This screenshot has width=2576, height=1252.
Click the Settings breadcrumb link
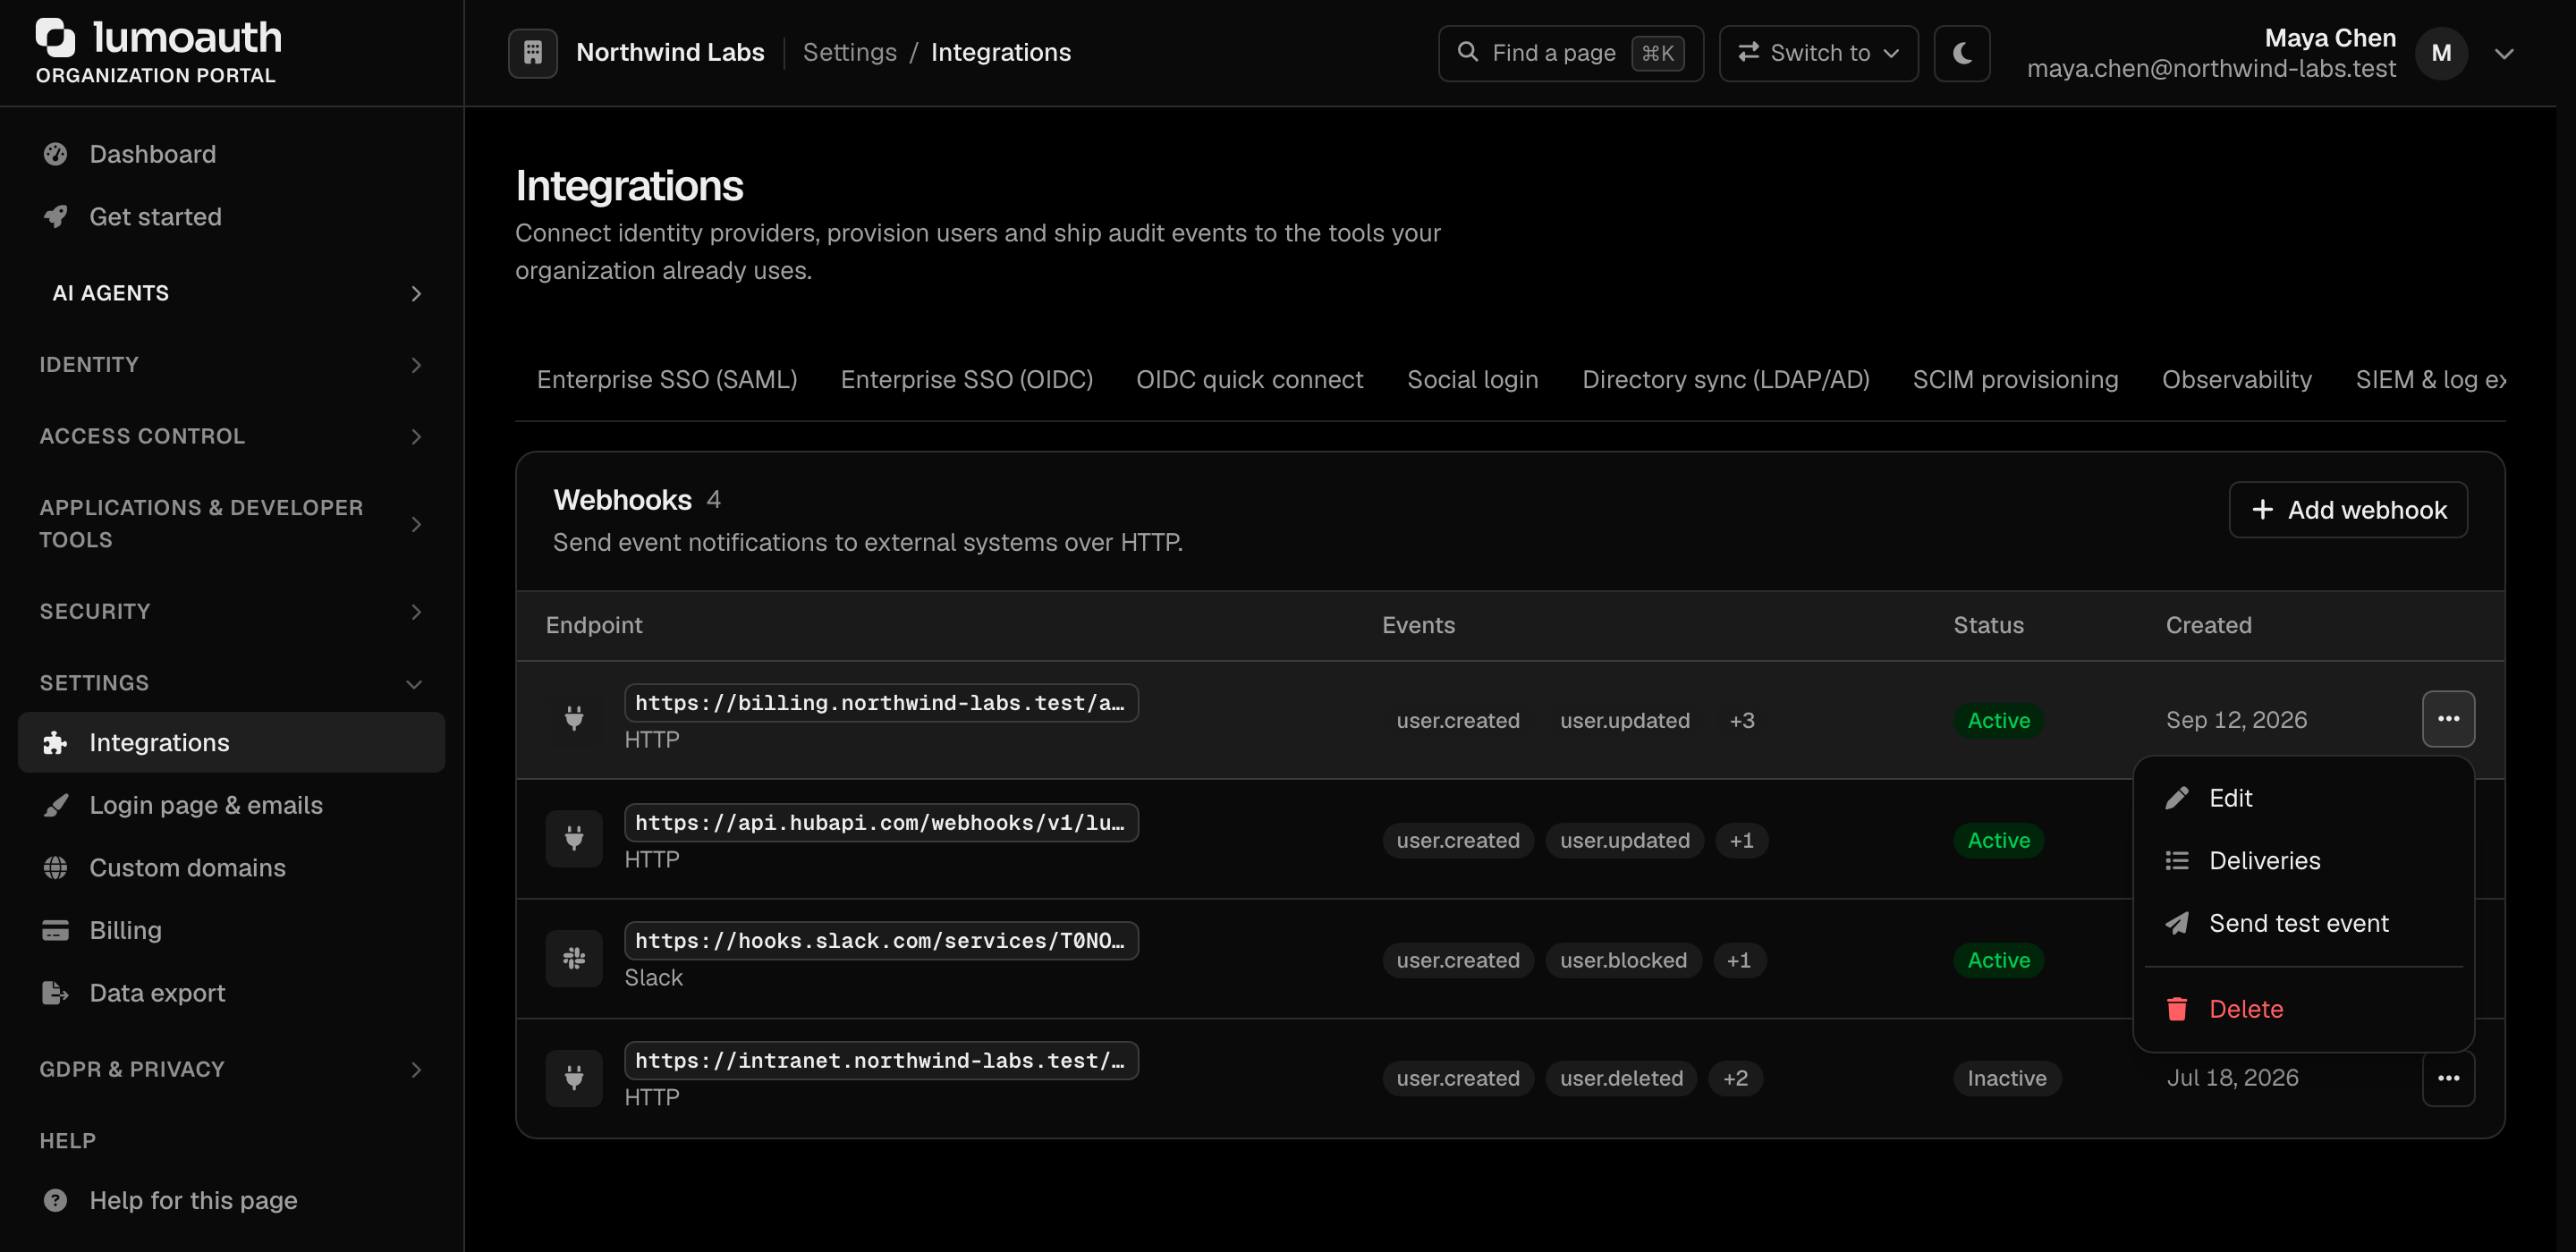coord(849,52)
